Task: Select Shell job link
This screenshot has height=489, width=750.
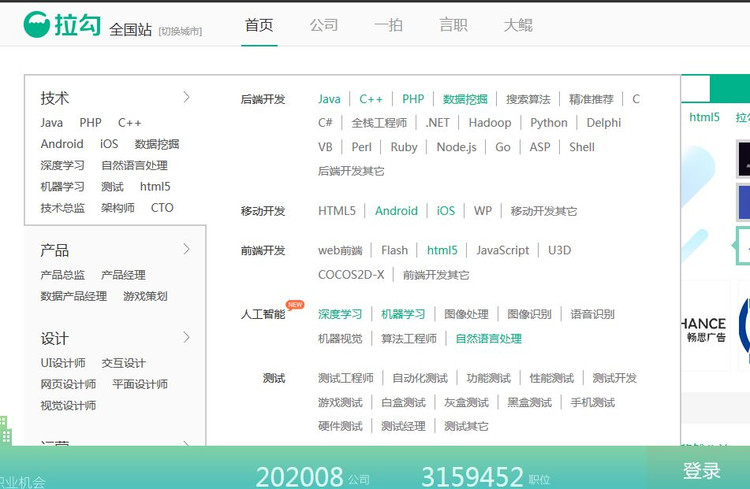Action: (582, 147)
